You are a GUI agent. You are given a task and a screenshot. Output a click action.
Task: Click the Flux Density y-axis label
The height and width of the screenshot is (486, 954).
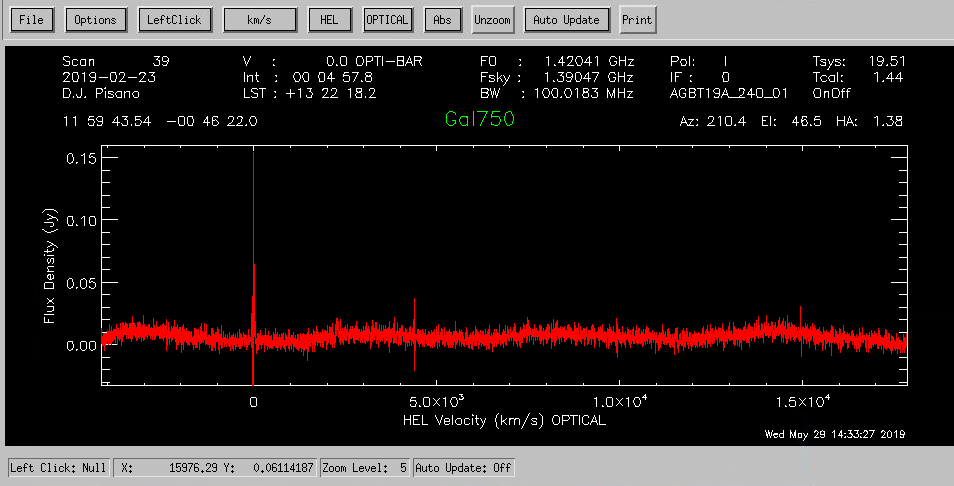49,266
